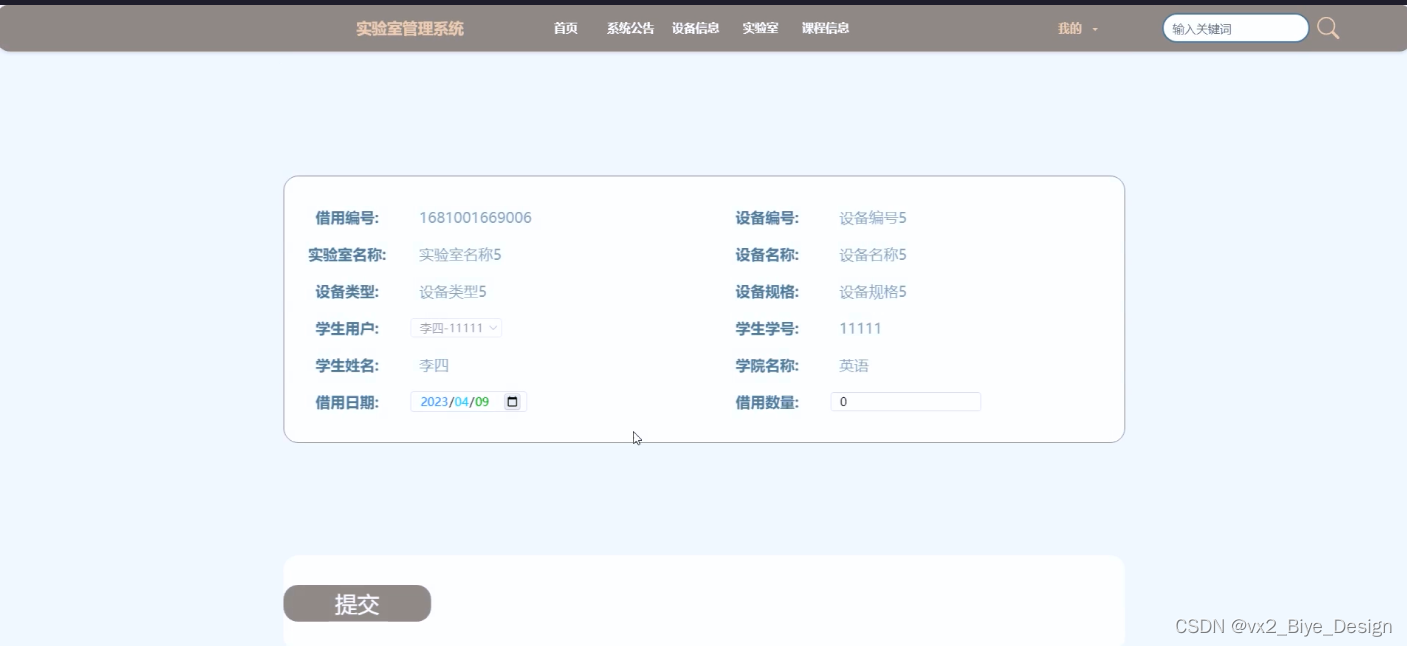Screen dimensions: 1407x646
Task: Click the value 设备类型5
Action: coord(453,292)
